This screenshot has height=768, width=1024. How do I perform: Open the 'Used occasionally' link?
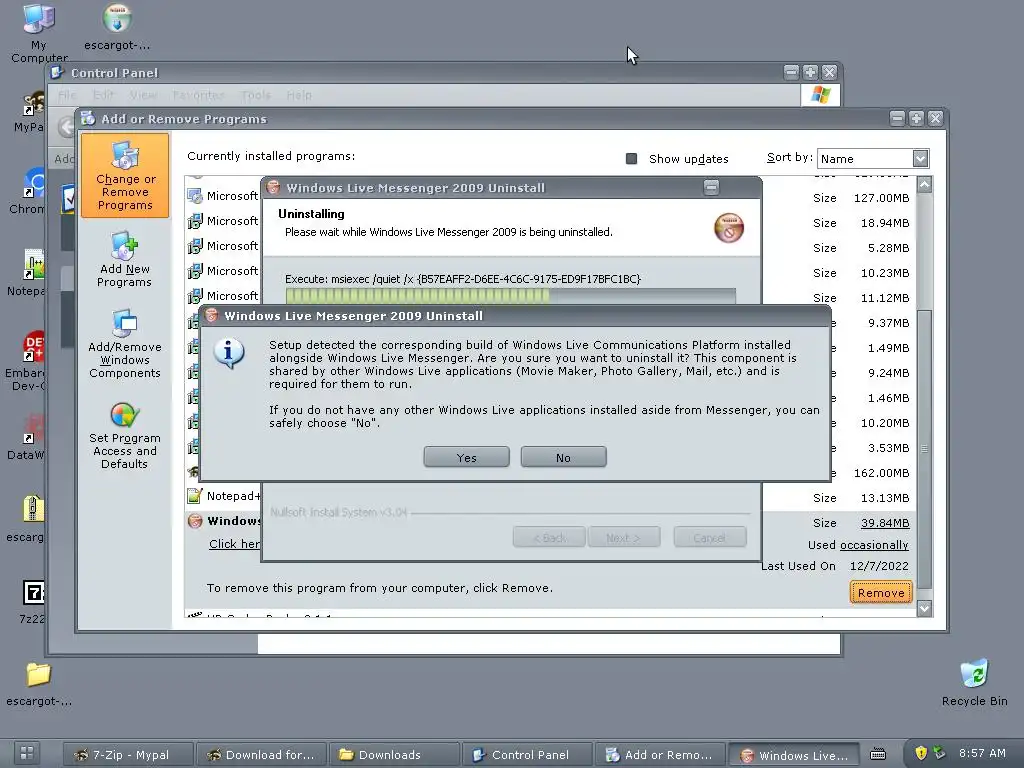click(874, 545)
